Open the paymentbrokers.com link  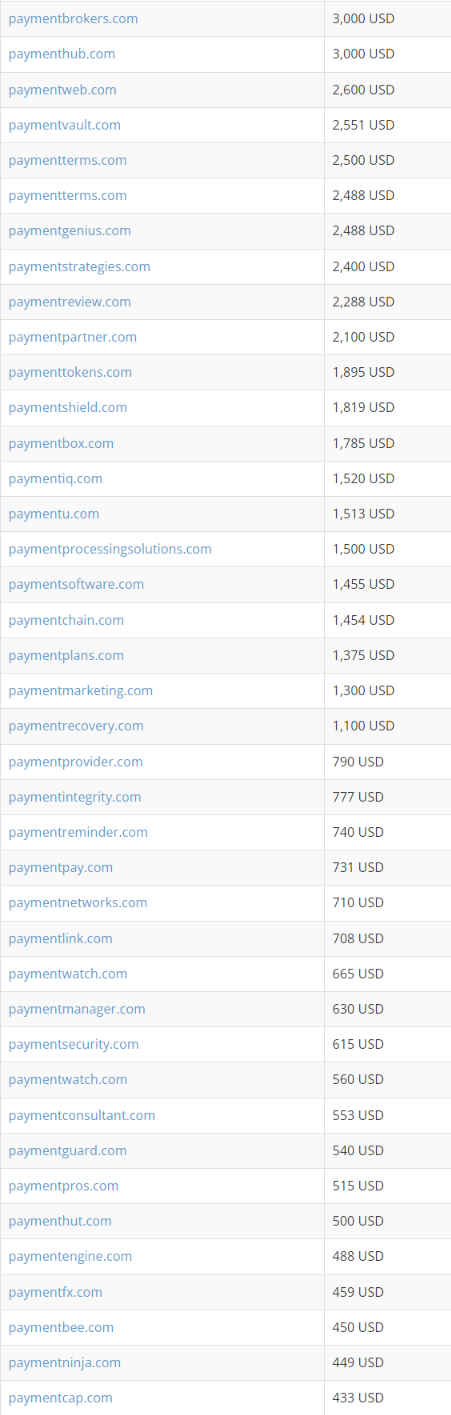coord(73,19)
